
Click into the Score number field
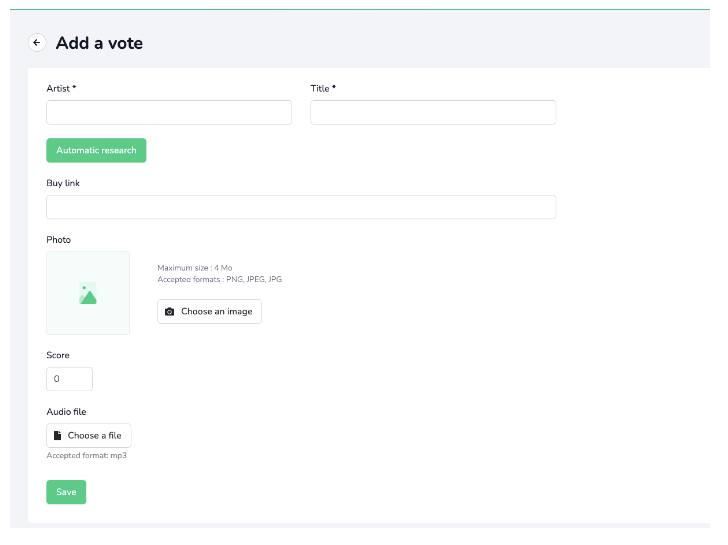(69, 379)
